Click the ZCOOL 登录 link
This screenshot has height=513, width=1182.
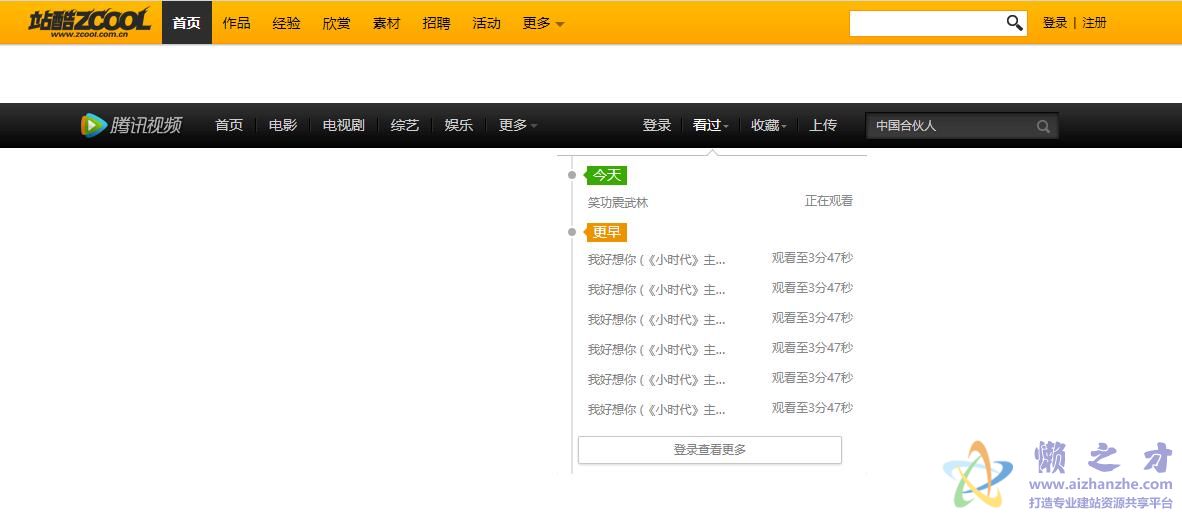click(x=1055, y=23)
